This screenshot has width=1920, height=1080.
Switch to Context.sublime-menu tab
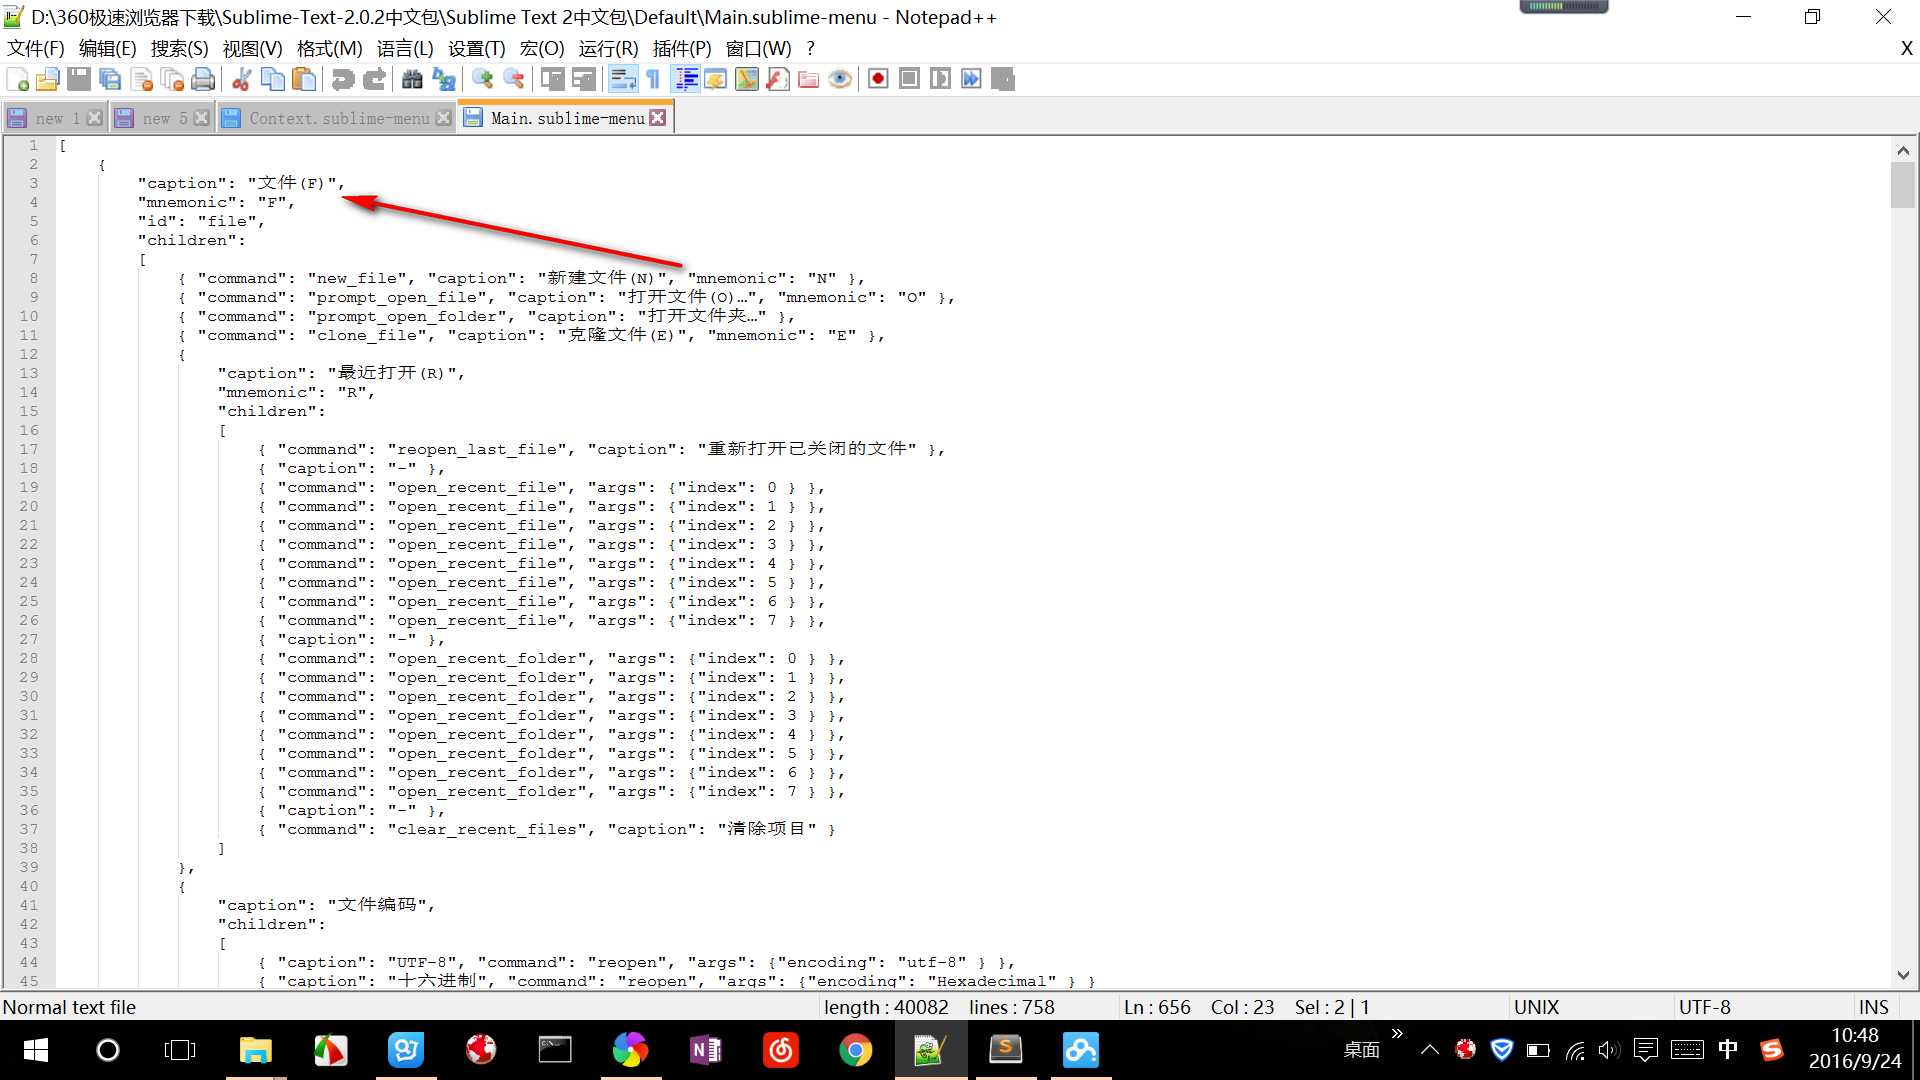tap(338, 118)
